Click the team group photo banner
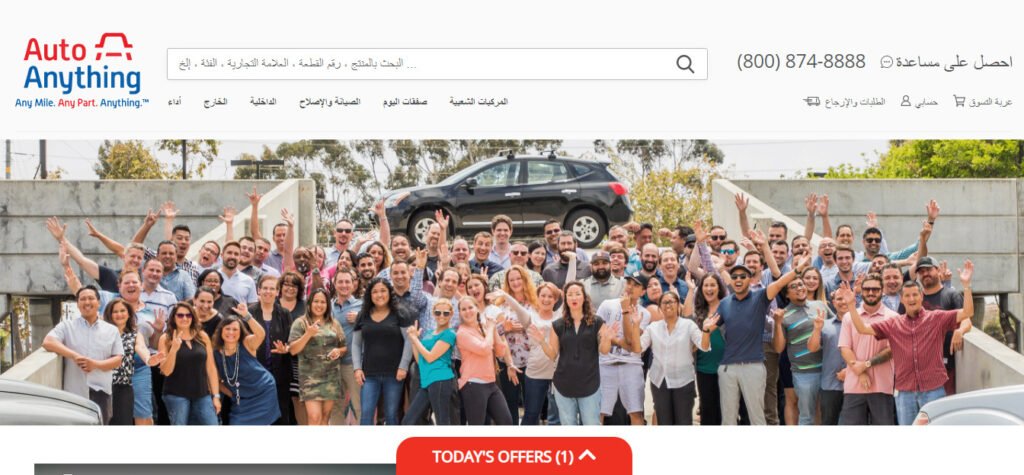This screenshot has height=475, width=1024. coord(512,282)
